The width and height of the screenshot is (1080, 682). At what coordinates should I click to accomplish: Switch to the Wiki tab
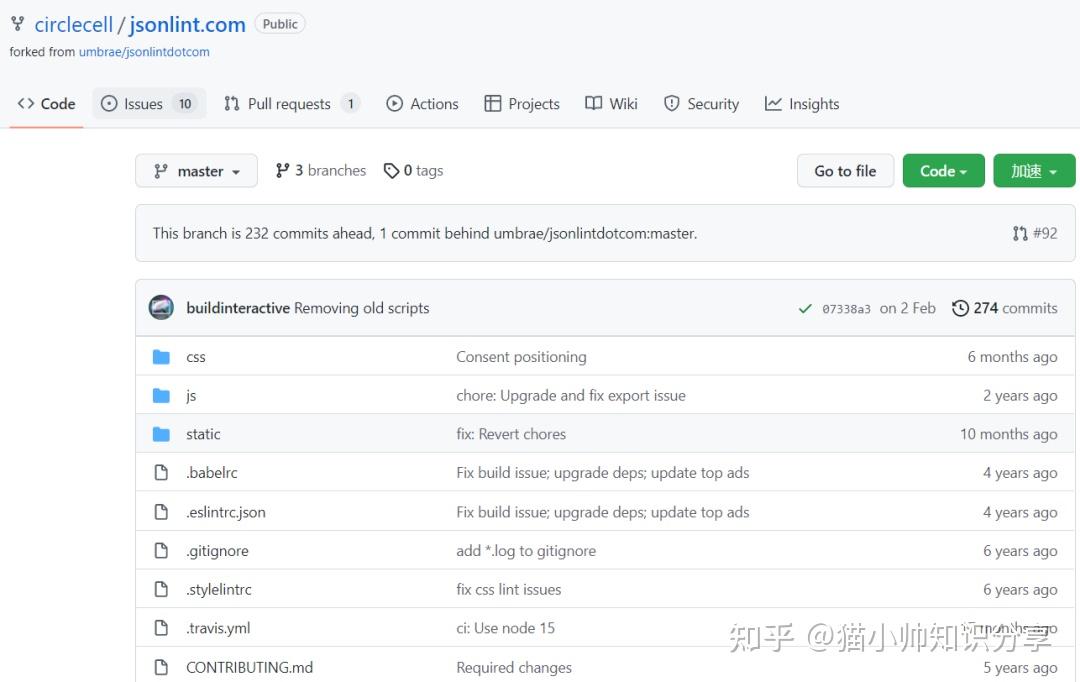(611, 104)
